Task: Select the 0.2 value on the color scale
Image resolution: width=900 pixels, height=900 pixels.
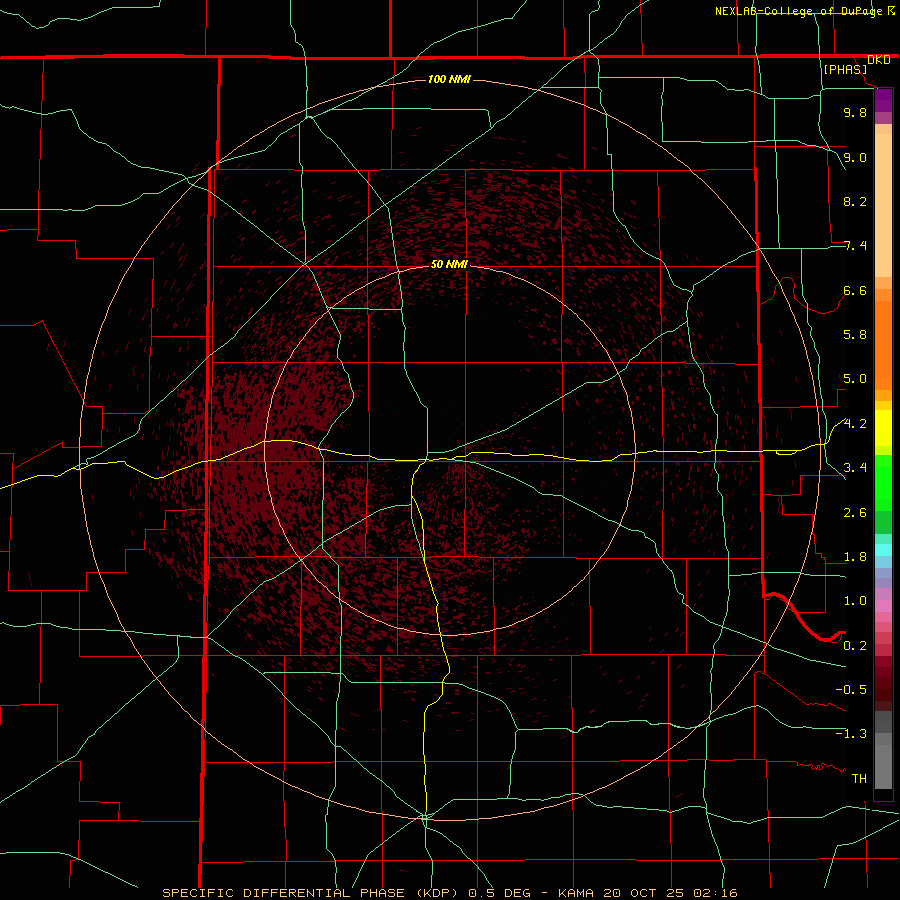Action: click(855, 645)
